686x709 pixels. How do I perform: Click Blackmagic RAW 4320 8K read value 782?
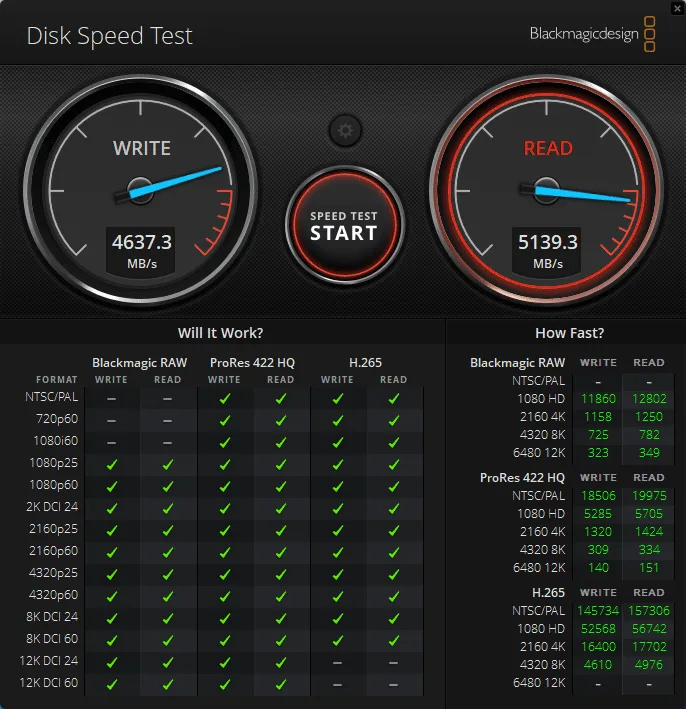click(649, 435)
